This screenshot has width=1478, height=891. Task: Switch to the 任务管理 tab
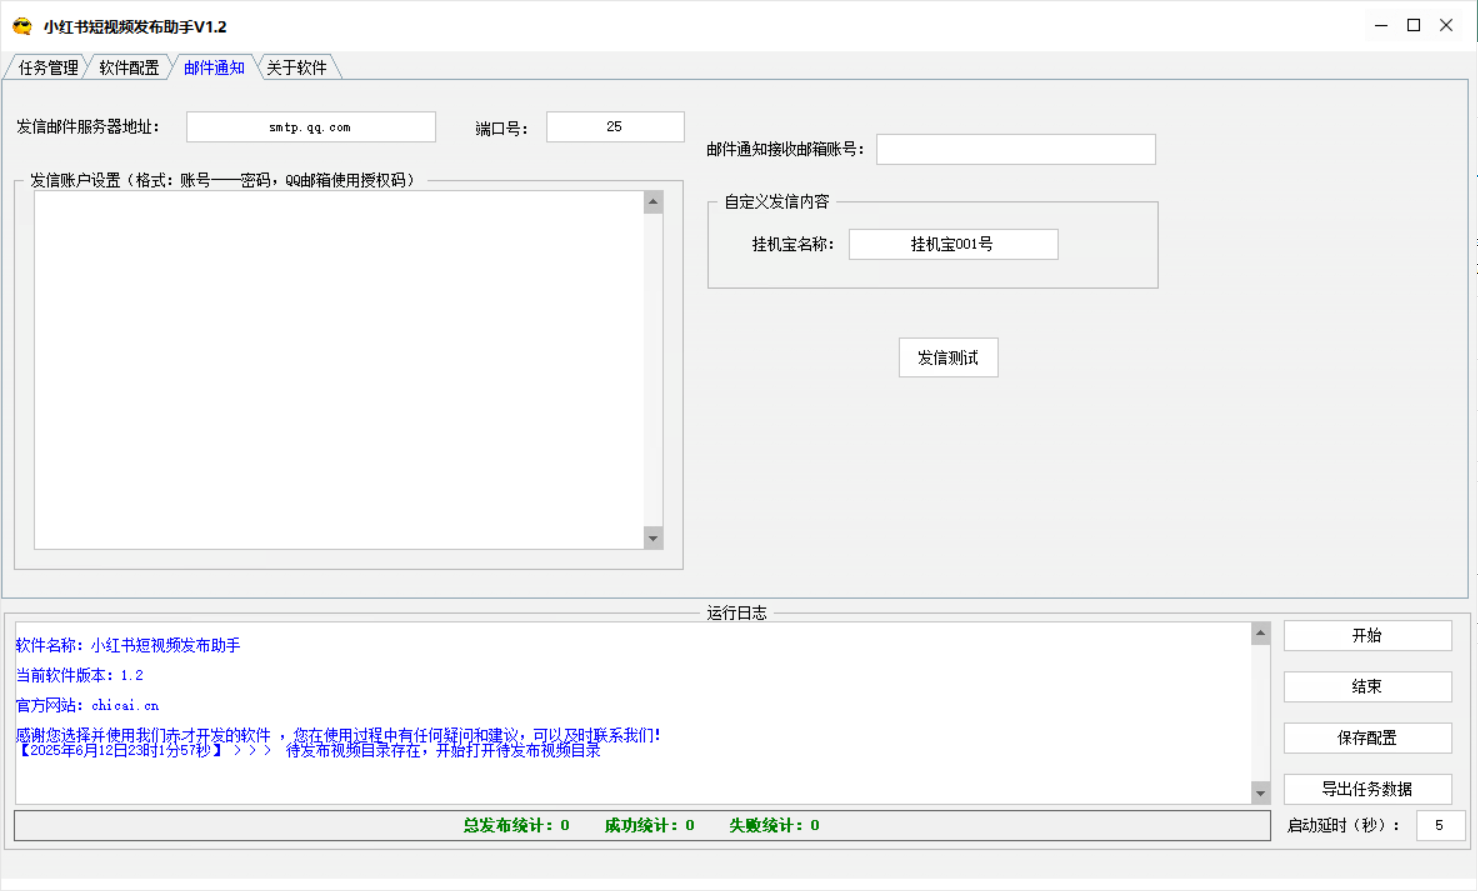pyautogui.click(x=47, y=68)
